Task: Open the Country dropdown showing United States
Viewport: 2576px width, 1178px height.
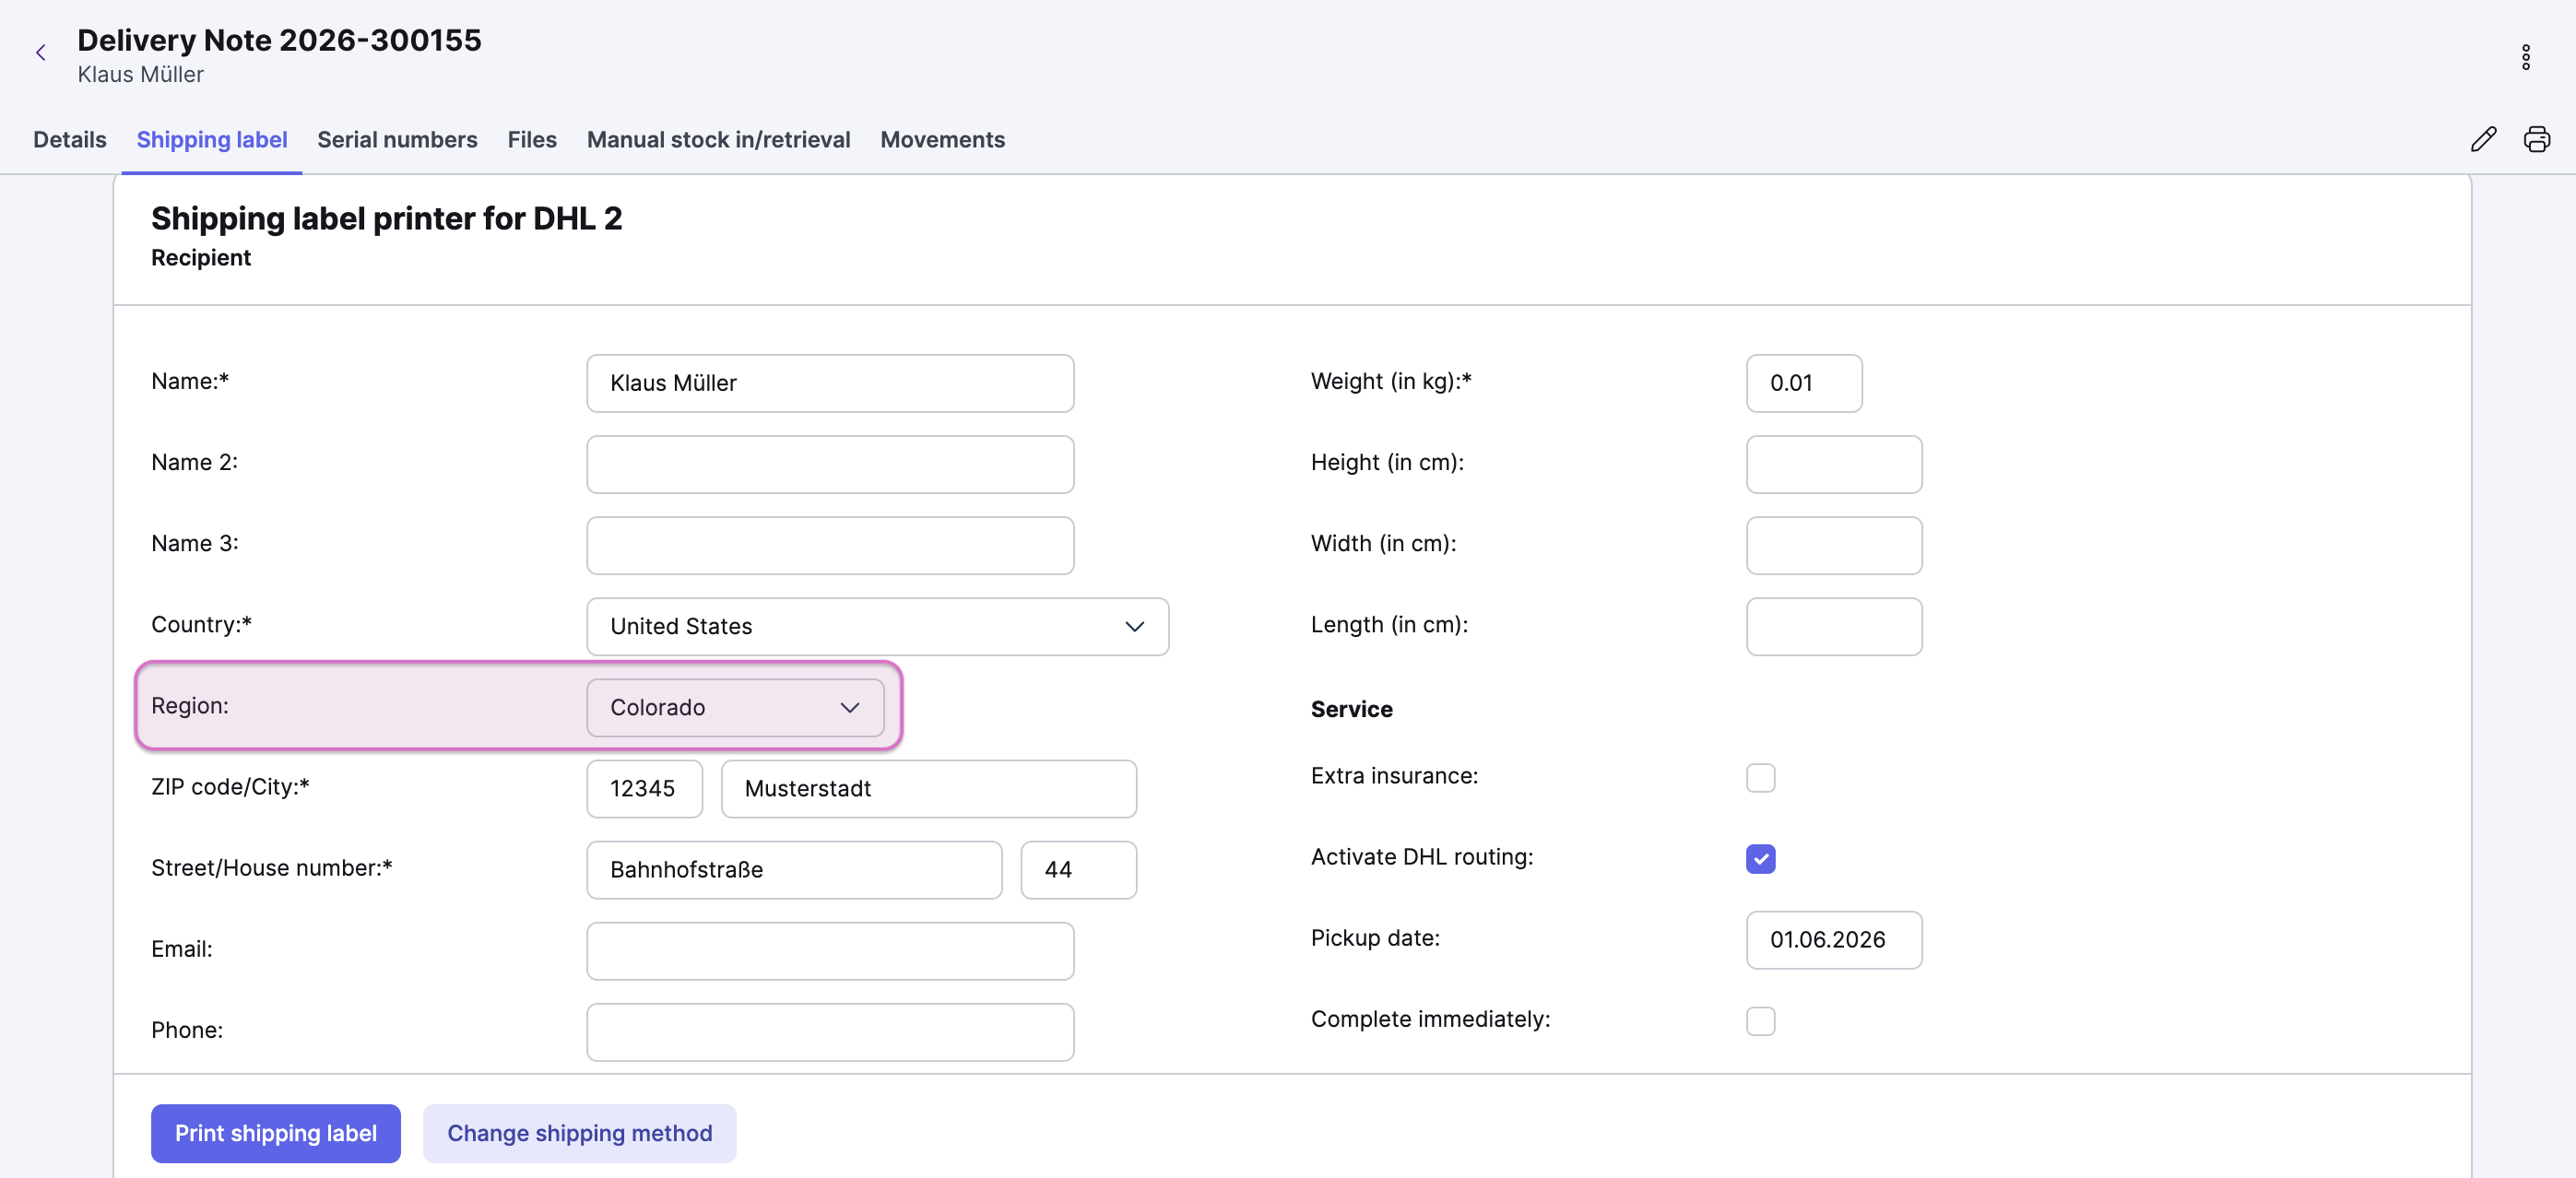Action: pos(877,626)
